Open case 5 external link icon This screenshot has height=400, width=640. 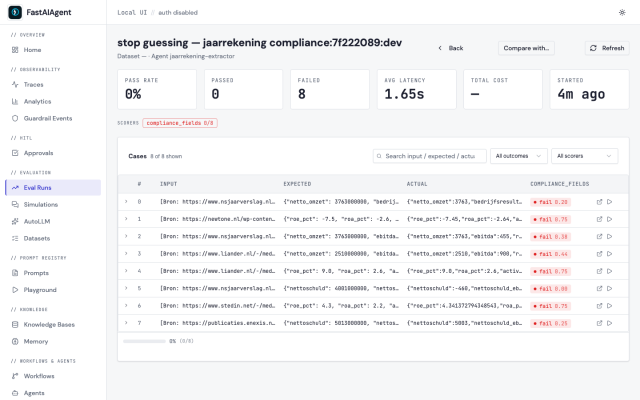(599, 289)
